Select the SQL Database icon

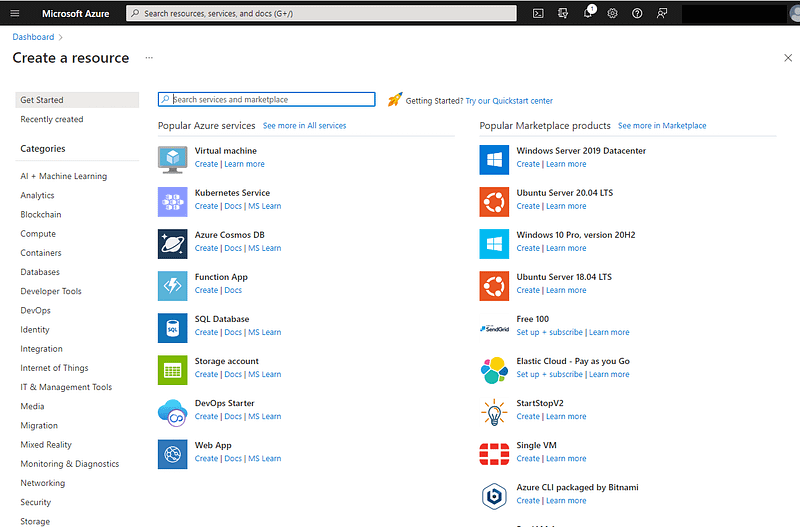tap(172, 328)
